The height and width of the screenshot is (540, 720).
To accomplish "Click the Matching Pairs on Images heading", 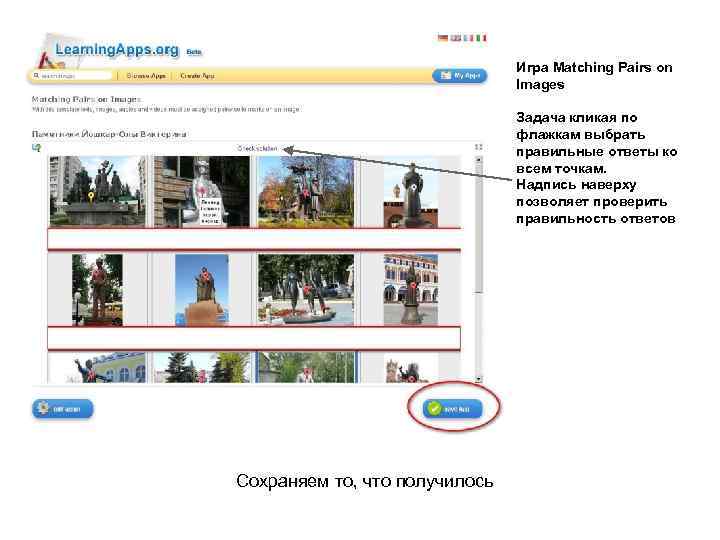I will [x=86, y=99].
